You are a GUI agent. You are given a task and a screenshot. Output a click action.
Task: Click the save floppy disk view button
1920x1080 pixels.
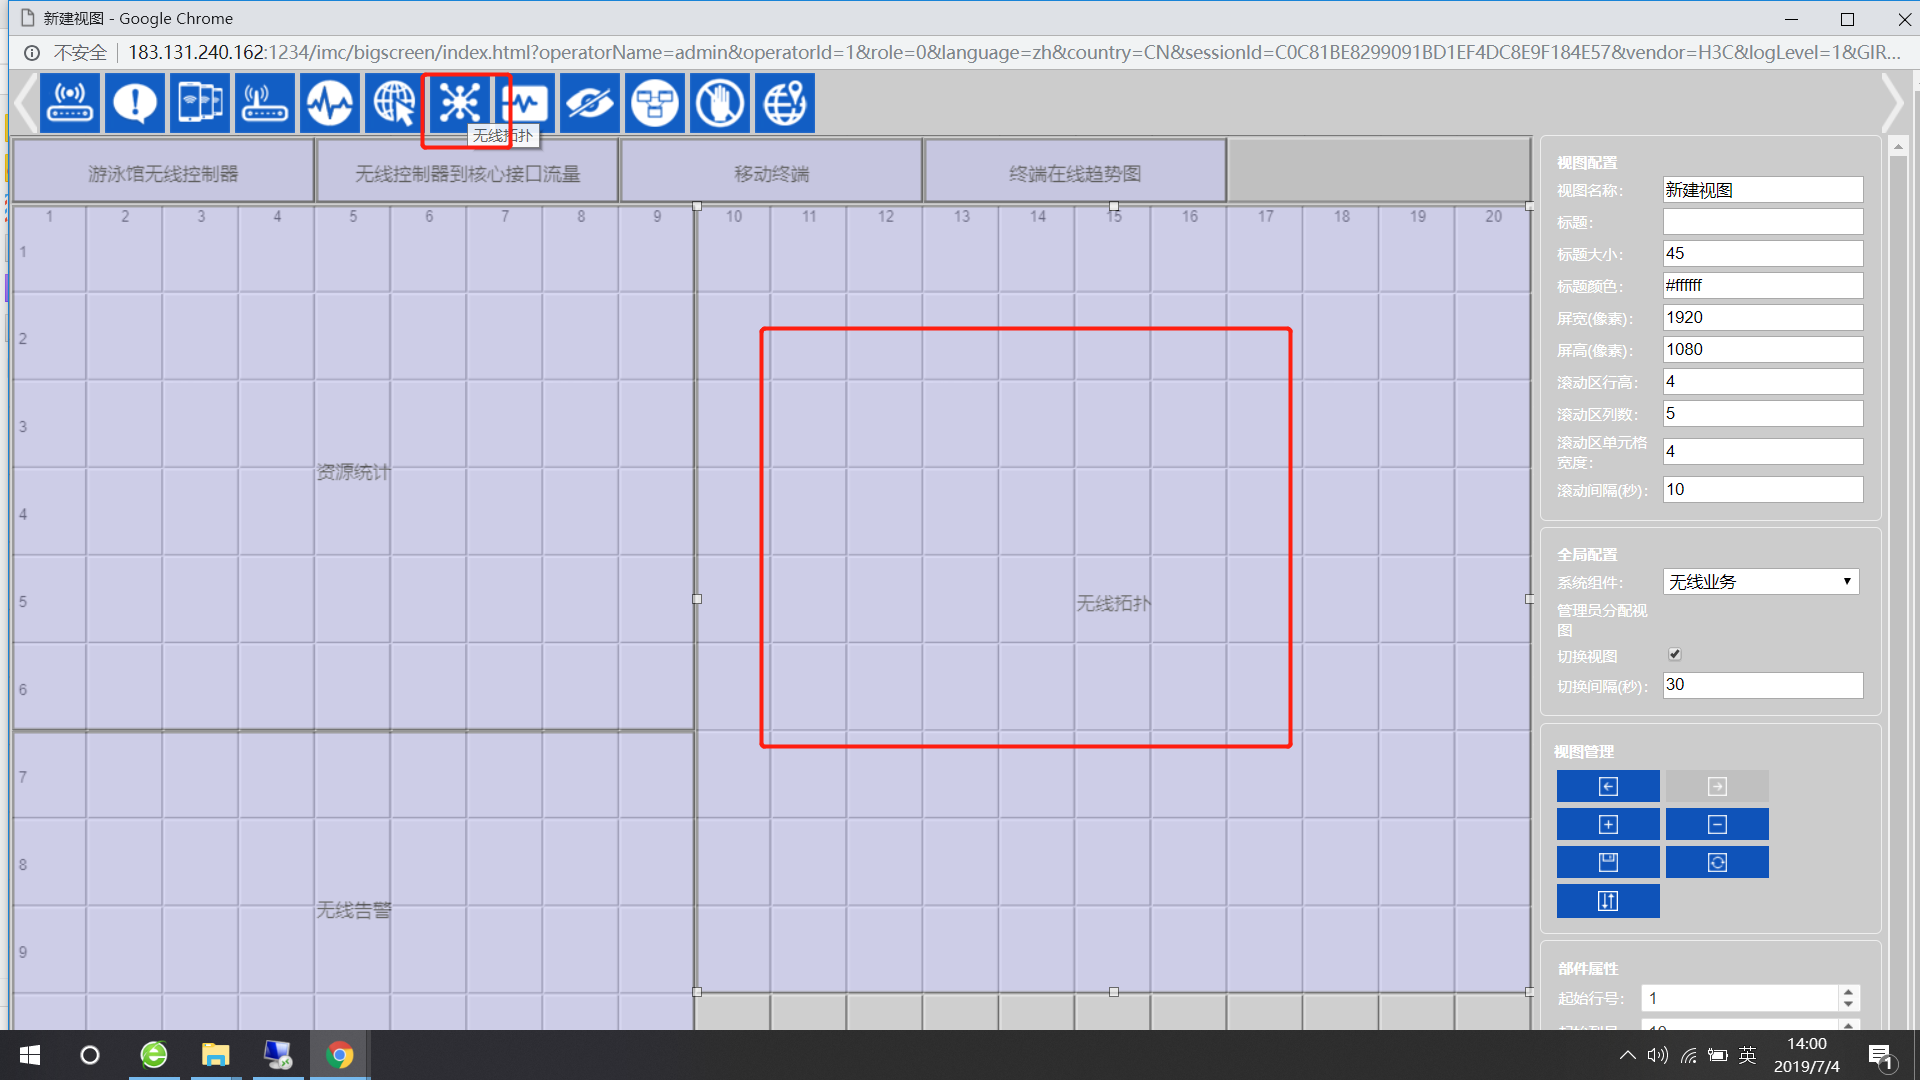tap(1607, 862)
